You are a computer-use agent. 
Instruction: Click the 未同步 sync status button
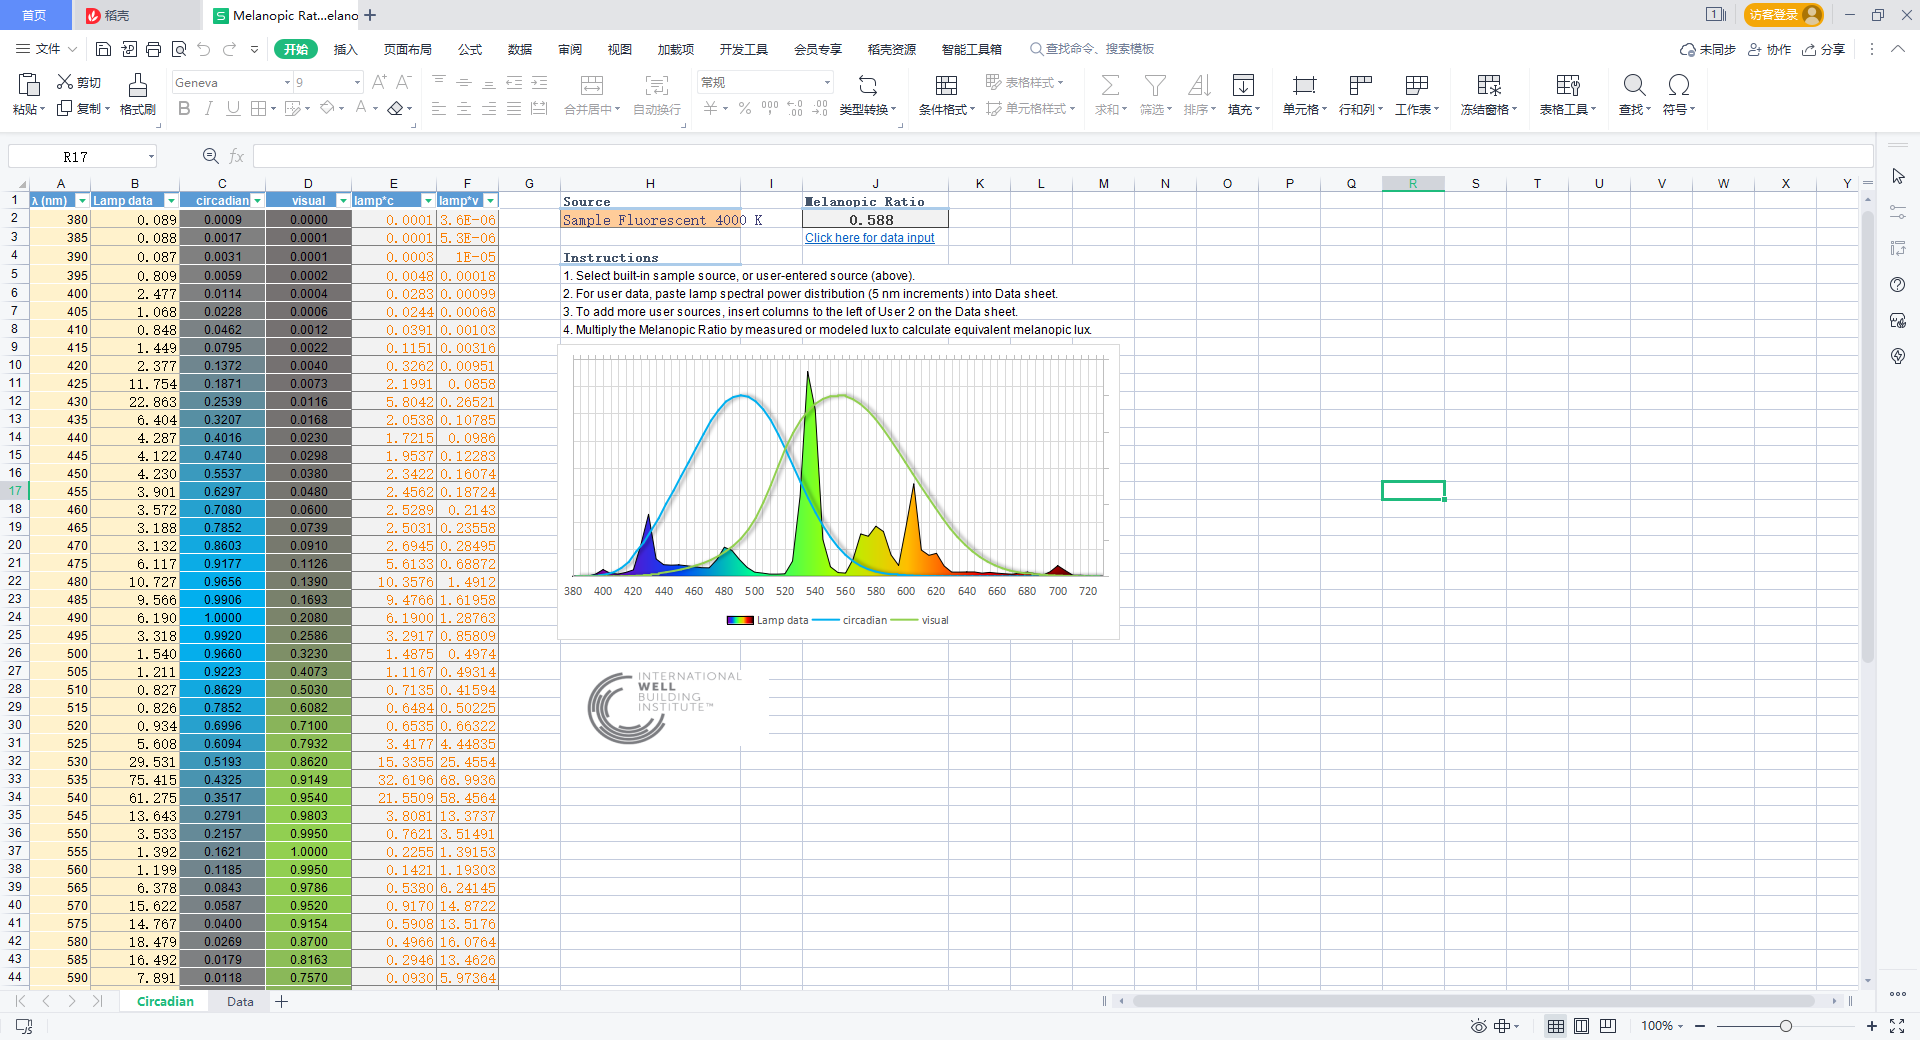(1707, 49)
